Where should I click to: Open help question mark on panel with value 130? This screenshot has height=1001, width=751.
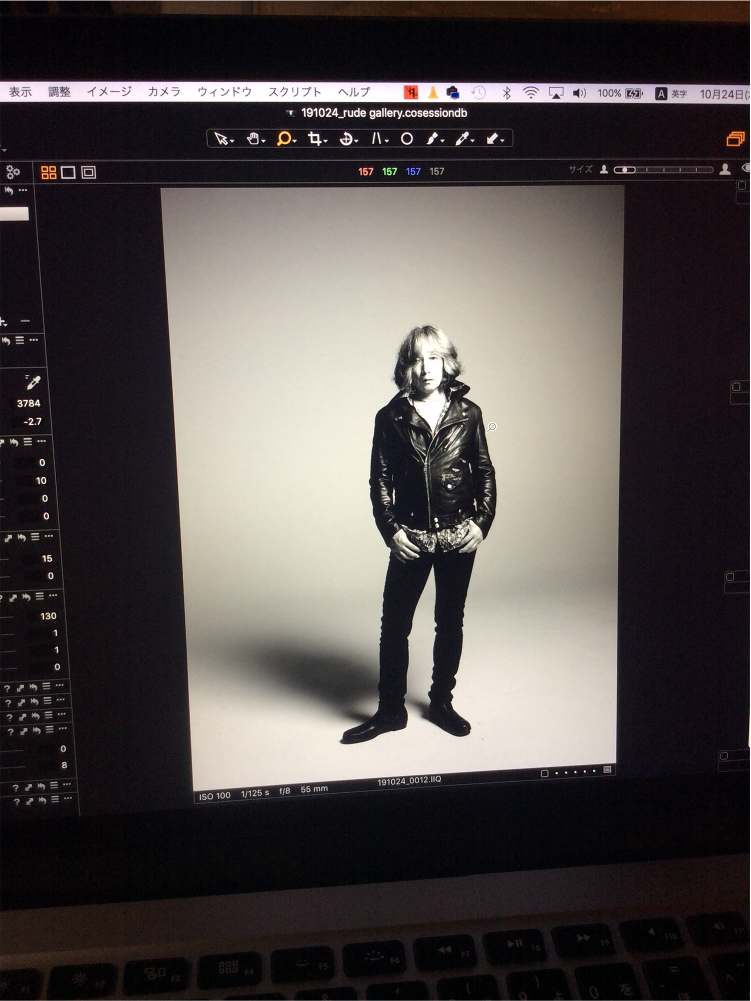pyautogui.click(x=2, y=598)
